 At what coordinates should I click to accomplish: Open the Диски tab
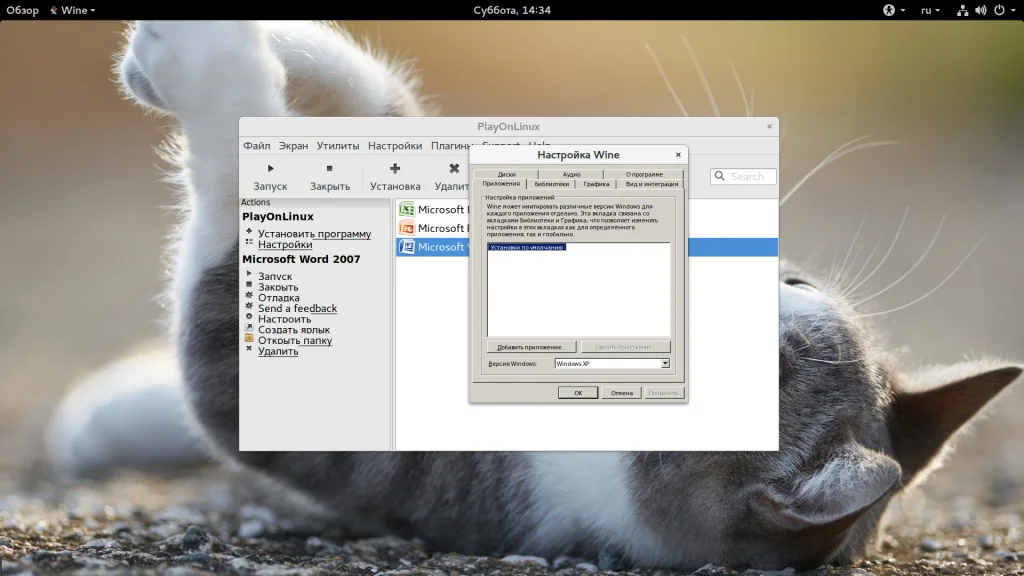coord(507,174)
